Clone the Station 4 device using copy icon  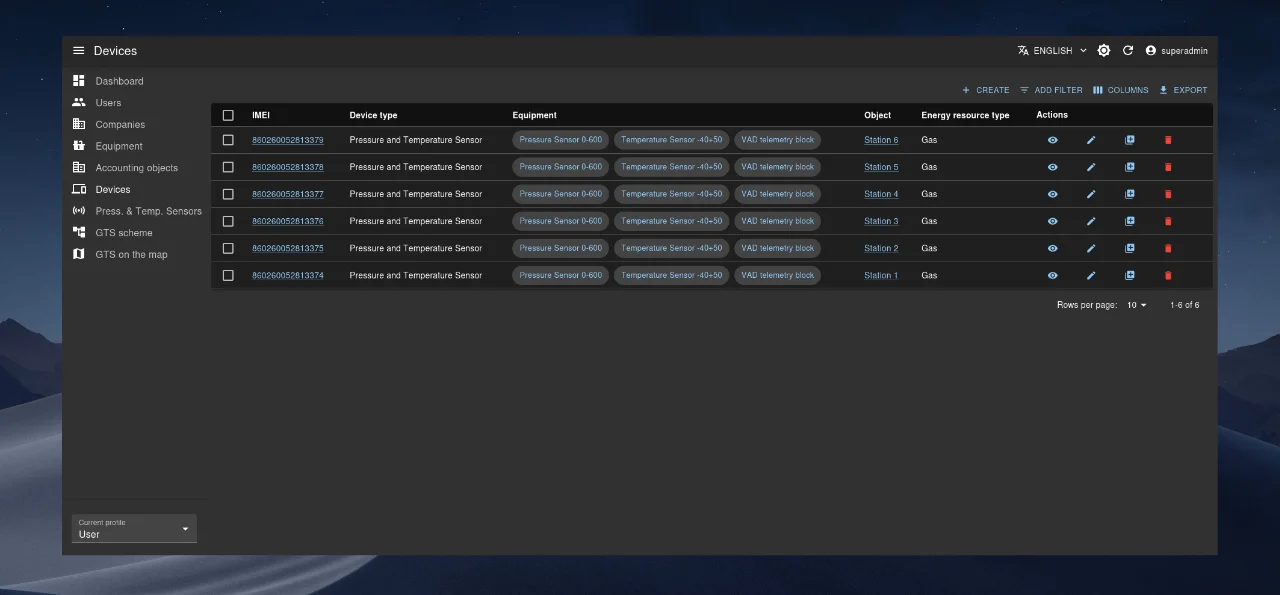pos(1130,194)
